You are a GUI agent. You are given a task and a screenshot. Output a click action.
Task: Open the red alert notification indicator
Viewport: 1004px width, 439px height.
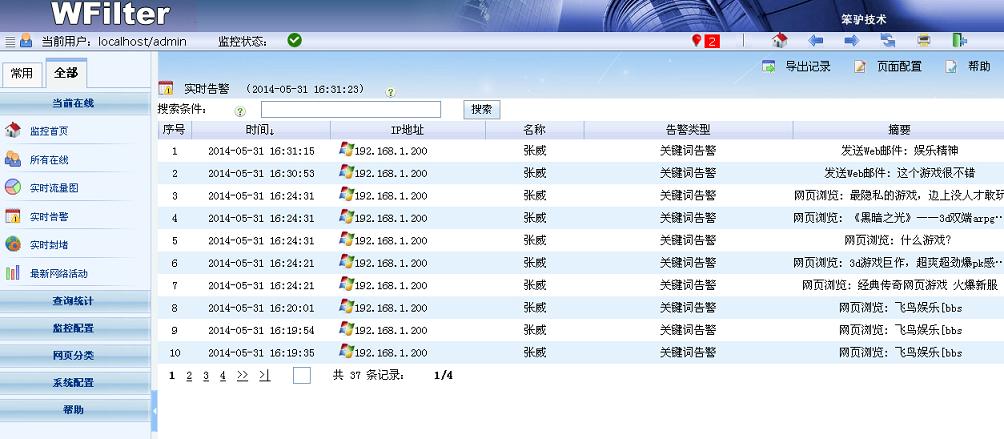point(705,41)
